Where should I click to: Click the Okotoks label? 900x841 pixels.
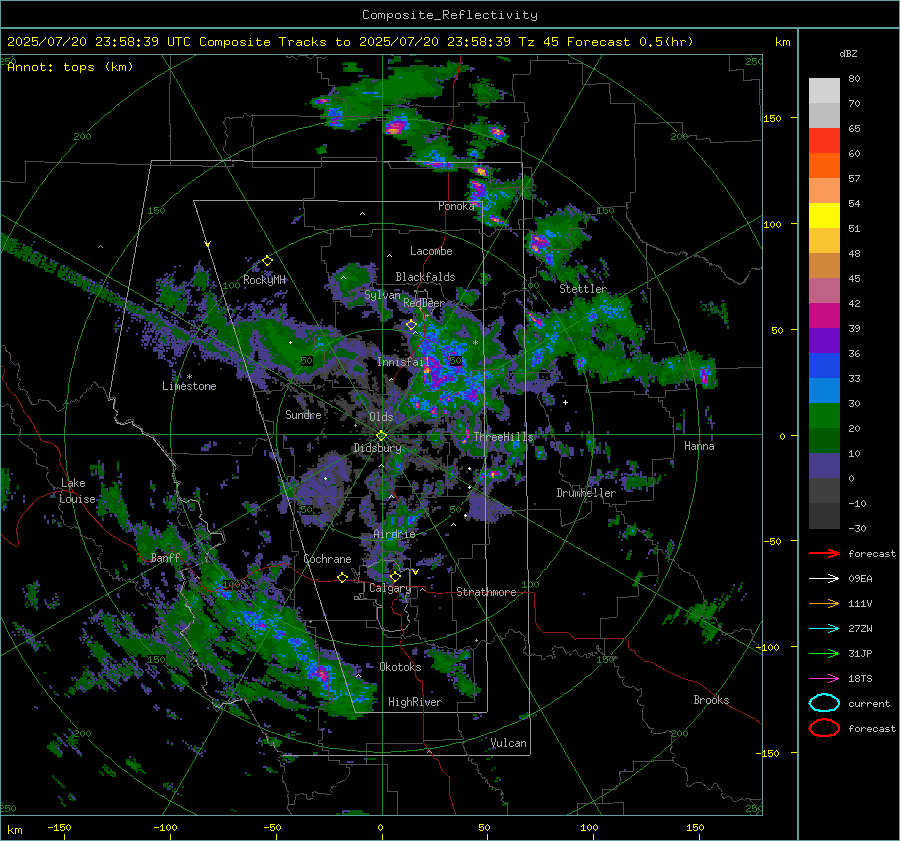400,667
